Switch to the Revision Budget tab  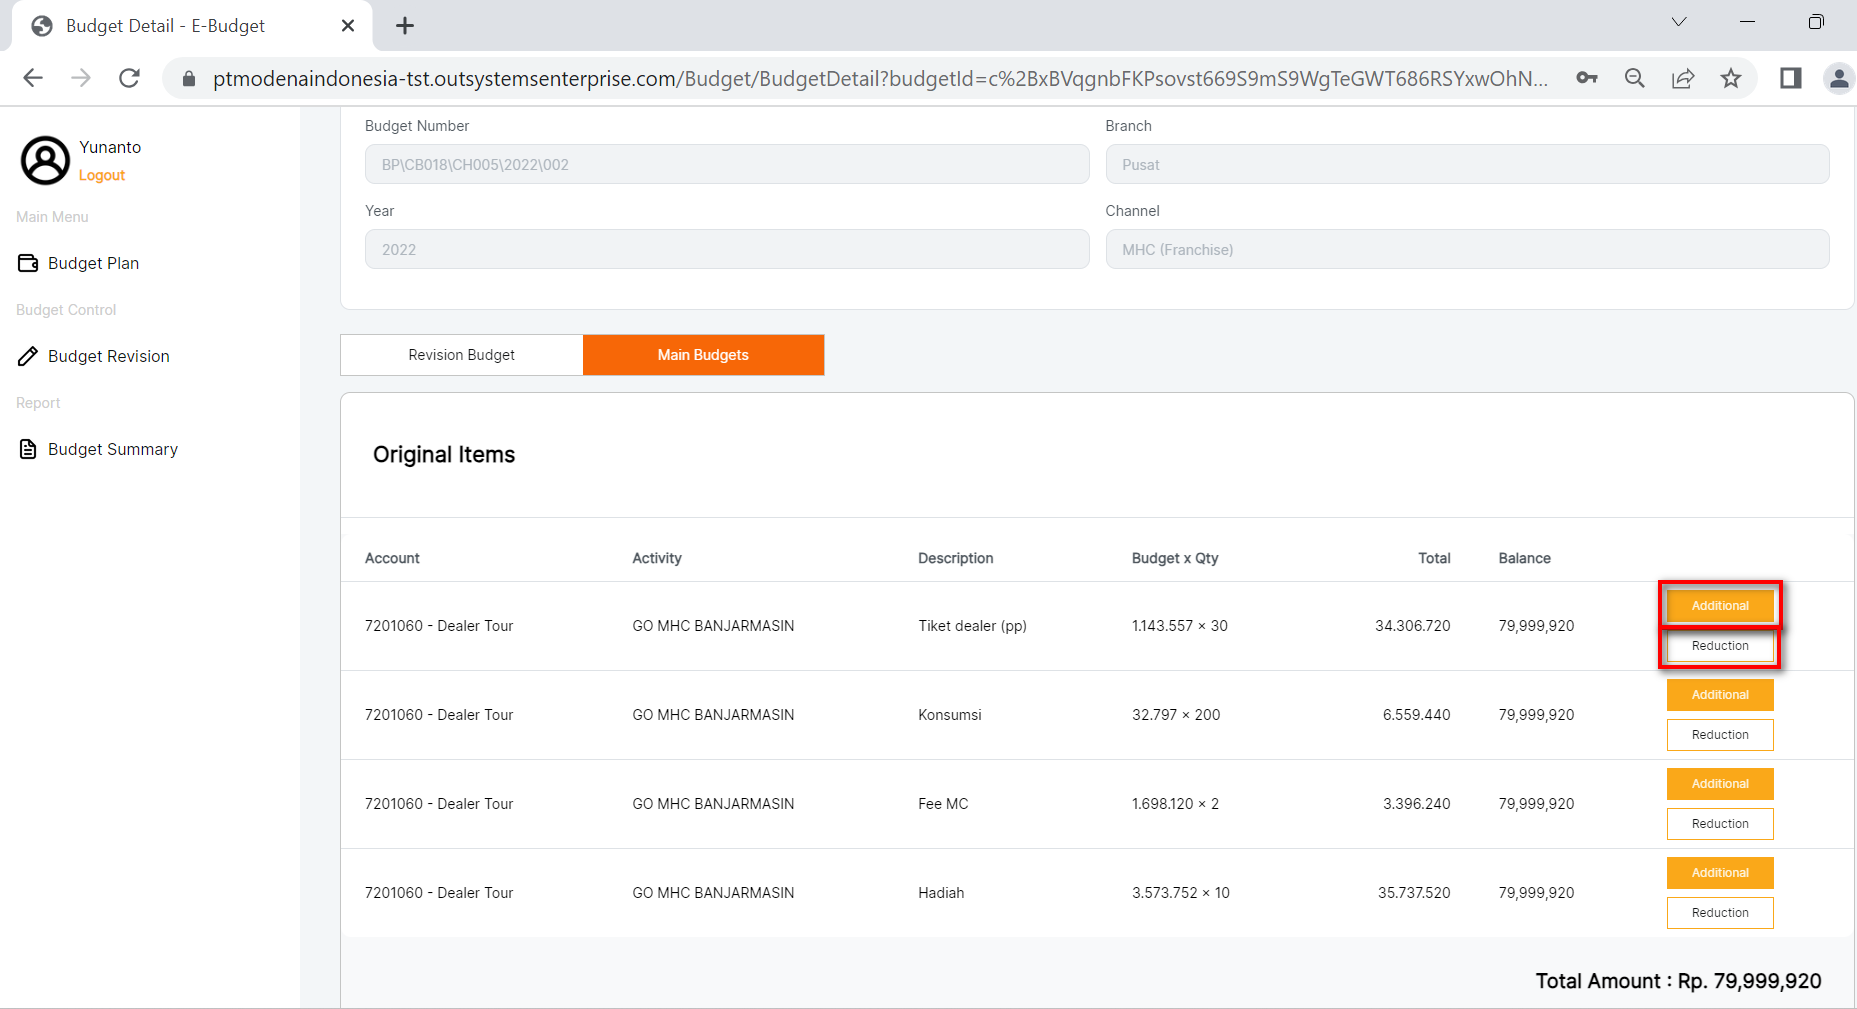pyautogui.click(x=461, y=355)
